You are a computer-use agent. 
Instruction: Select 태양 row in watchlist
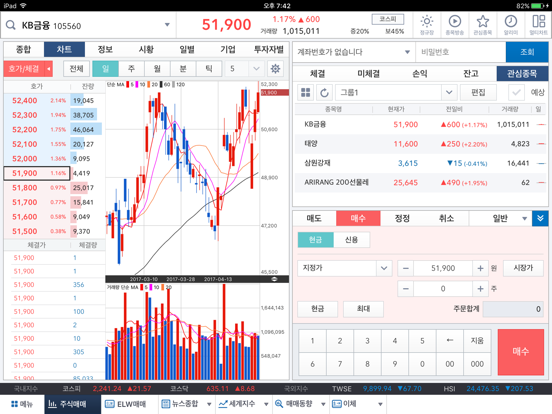[420, 144]
